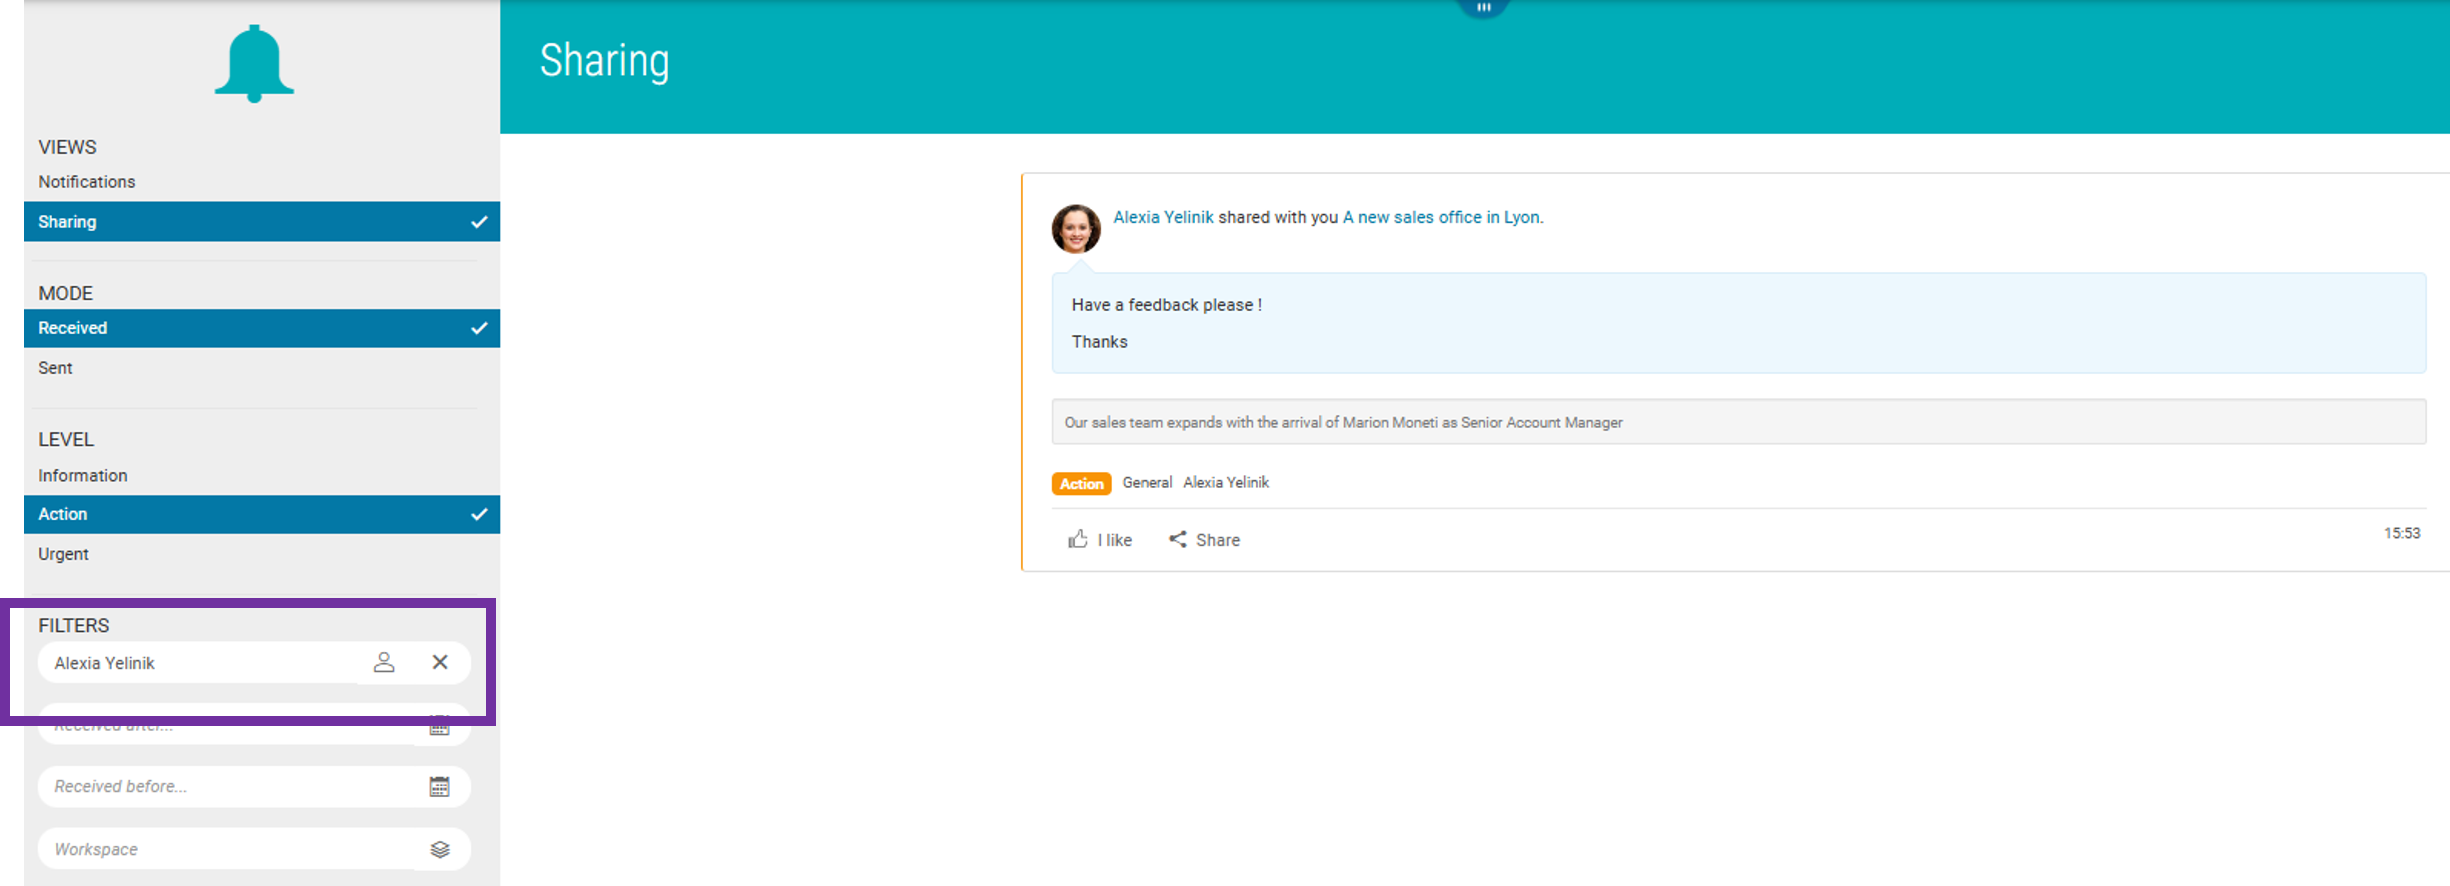Filter by Urgent level
Screen dimensions: 2450x886
tap(63, 553)
